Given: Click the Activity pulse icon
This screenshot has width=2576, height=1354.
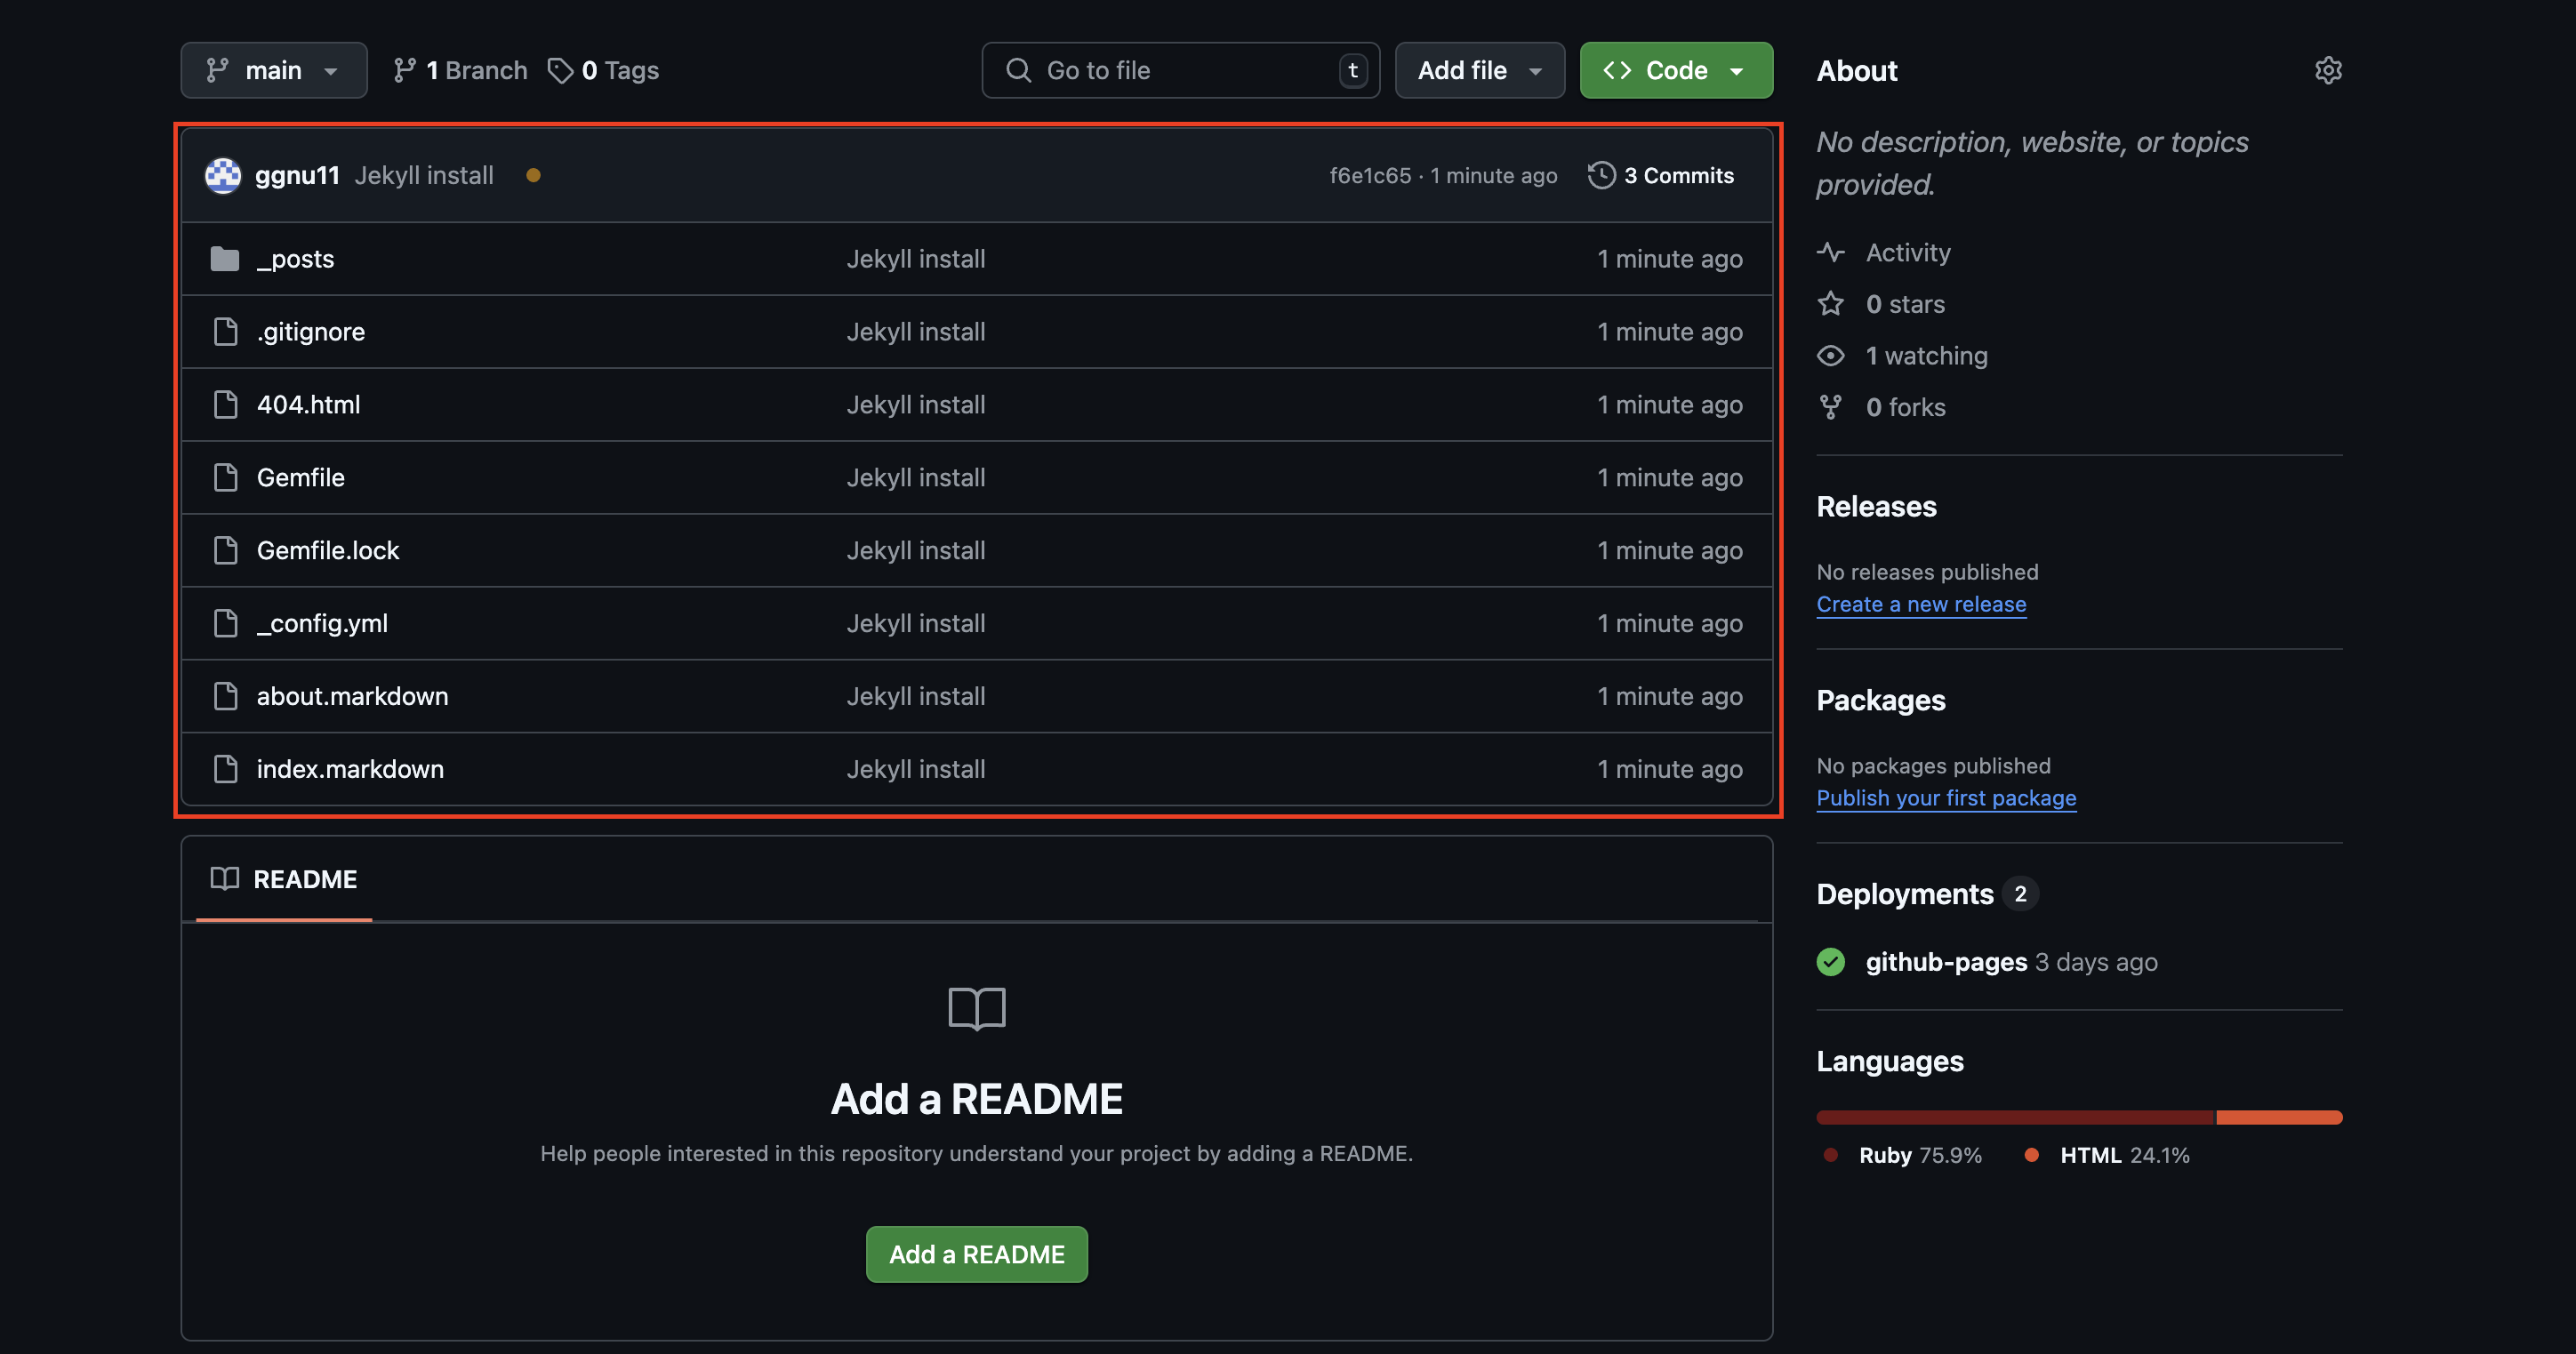Looking at the screenshot, I should click(1831, 252).
